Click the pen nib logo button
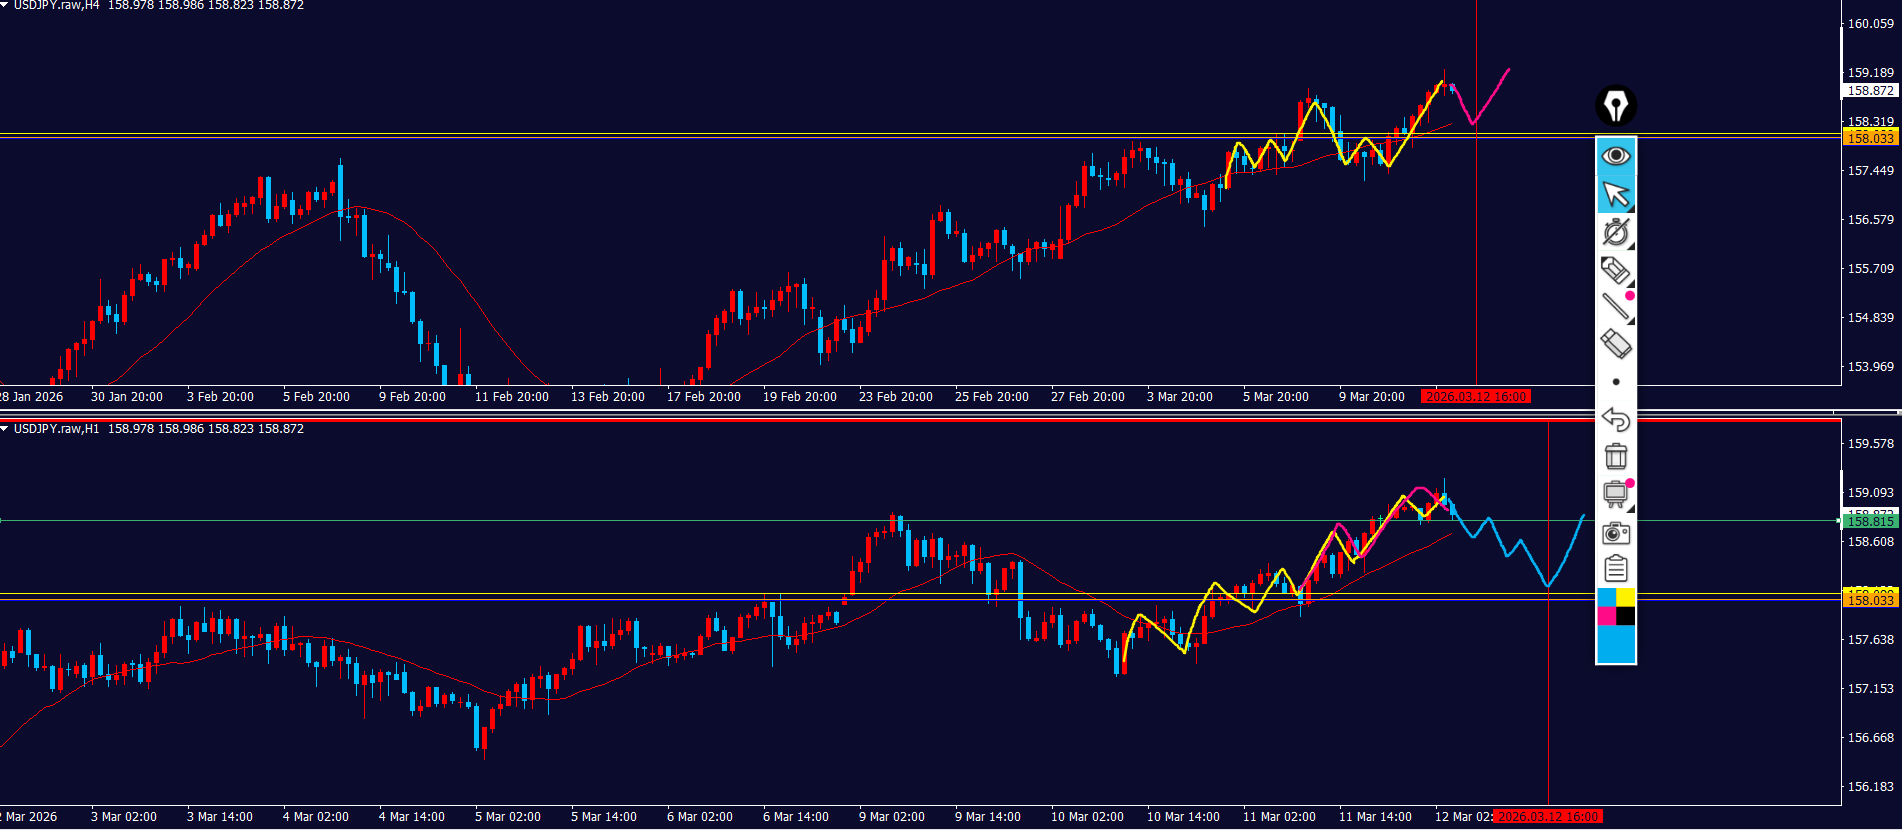This screenshot has height=831, width=1902. (x=1616, y=105)
